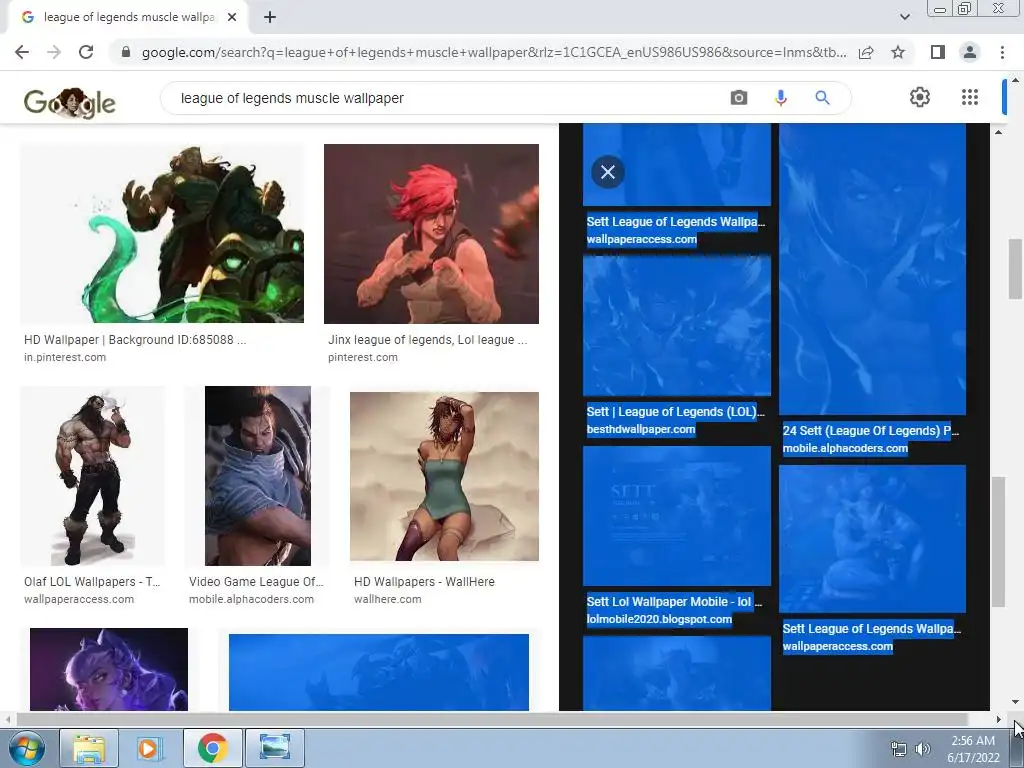The height and width of the screenshot is (768, 1024).
Task: Launch Windows Media Player from taskbar
Action: pyautogui.click(x=150, y=748)
